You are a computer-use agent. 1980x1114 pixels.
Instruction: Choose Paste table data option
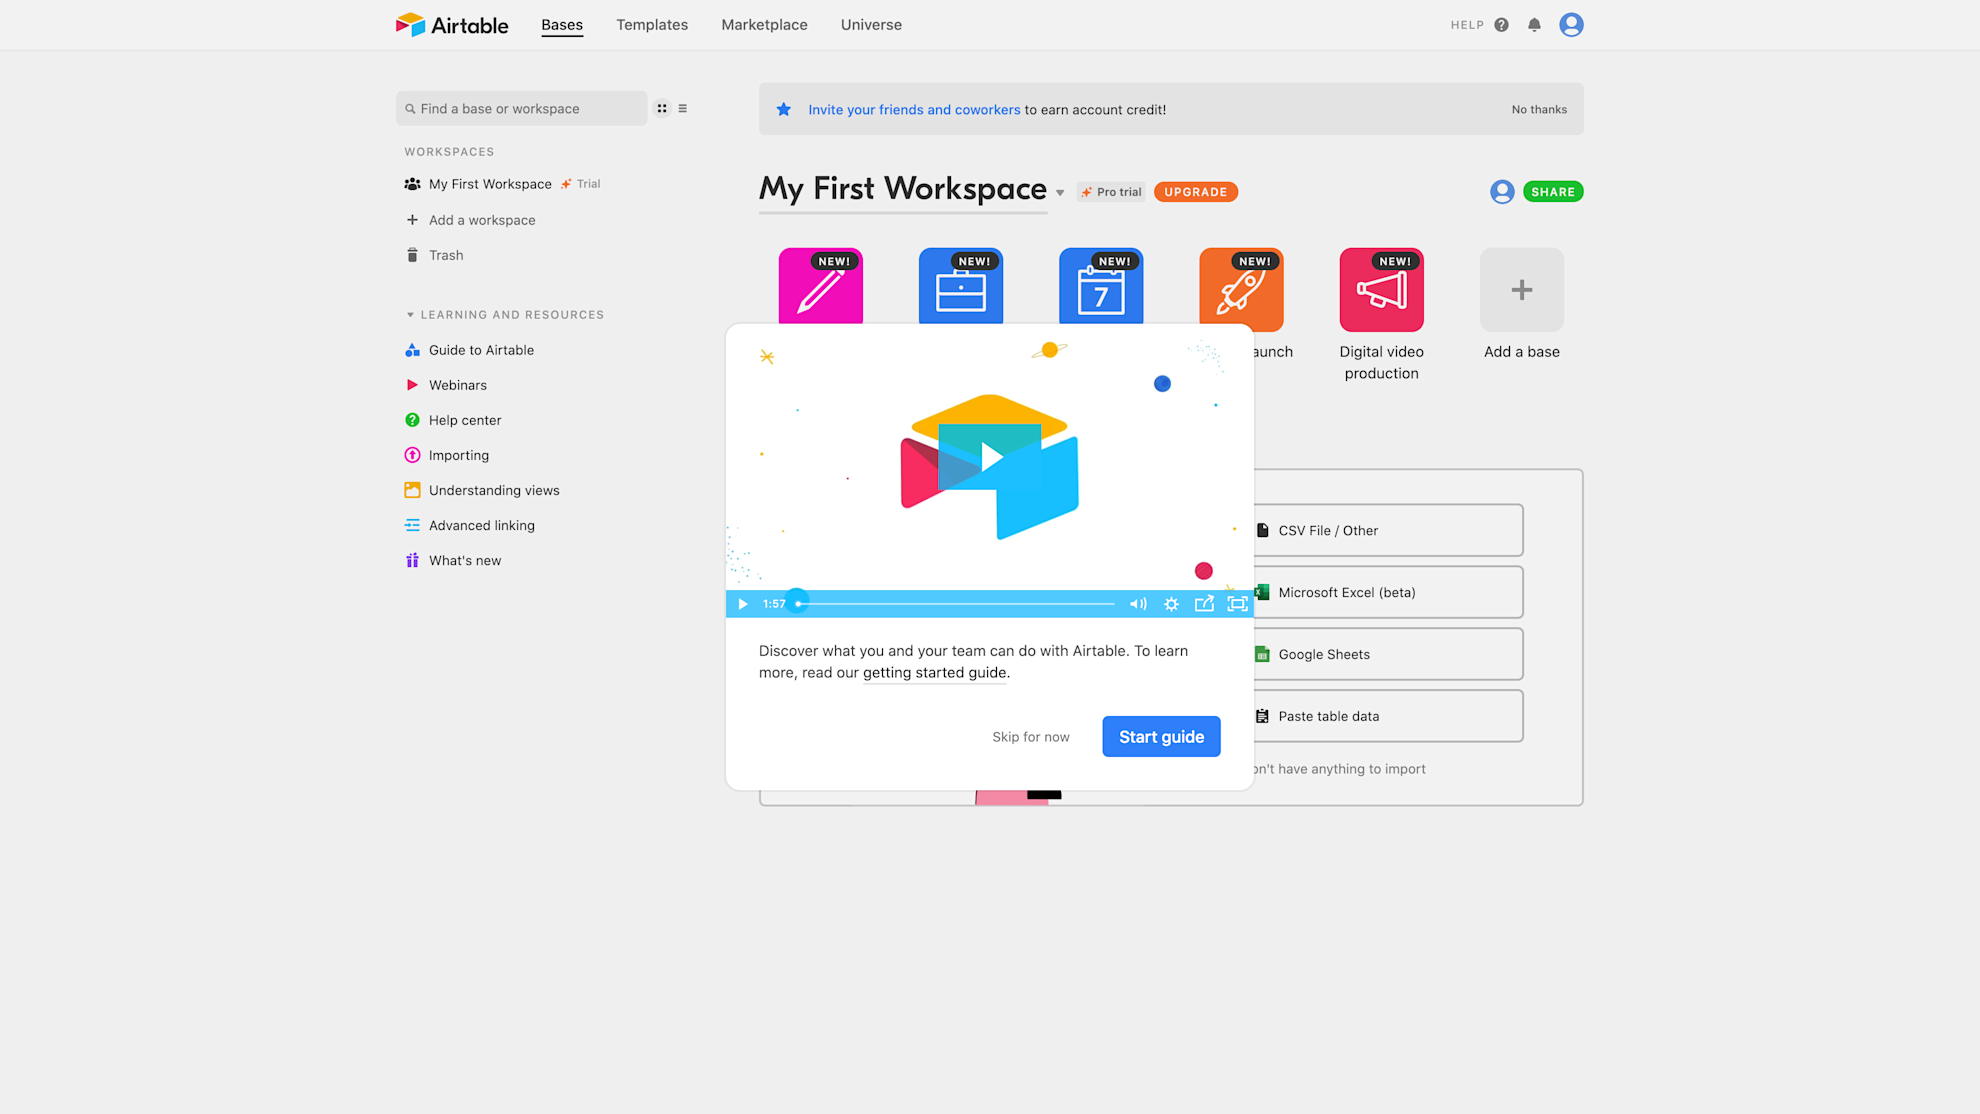1388,716
